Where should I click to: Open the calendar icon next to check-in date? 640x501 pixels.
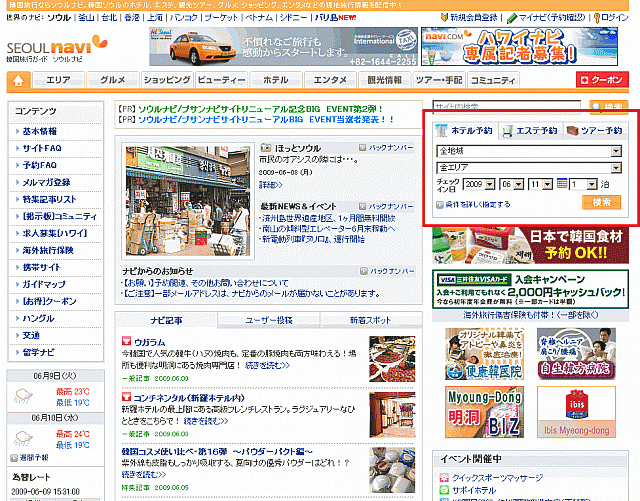(x=562, y=184)
